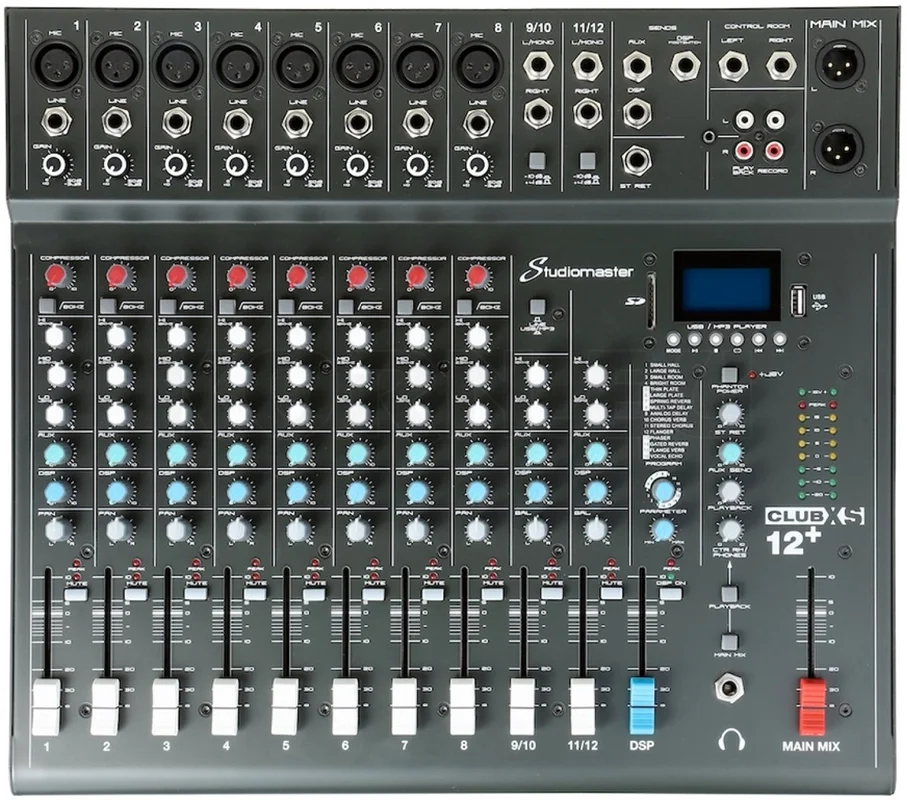Toggle the 80Hz filter on channel 3
Viewport: 907px width, 800px height.
point(167,306)
